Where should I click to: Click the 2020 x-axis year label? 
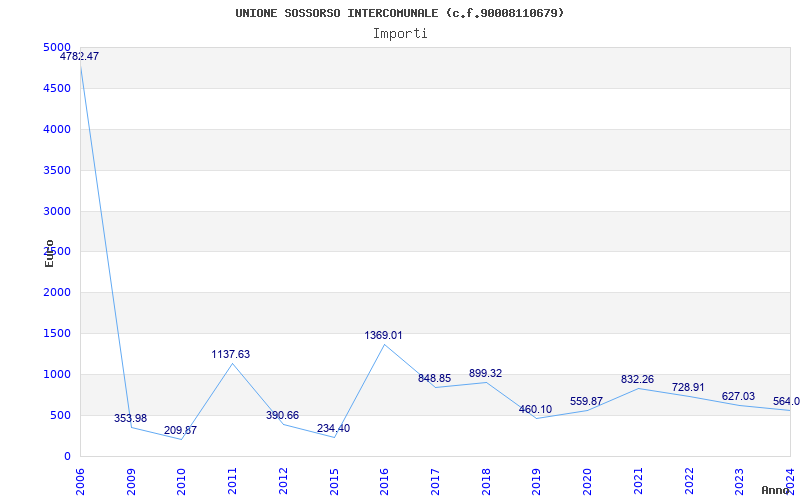click(x=587, y=483)
